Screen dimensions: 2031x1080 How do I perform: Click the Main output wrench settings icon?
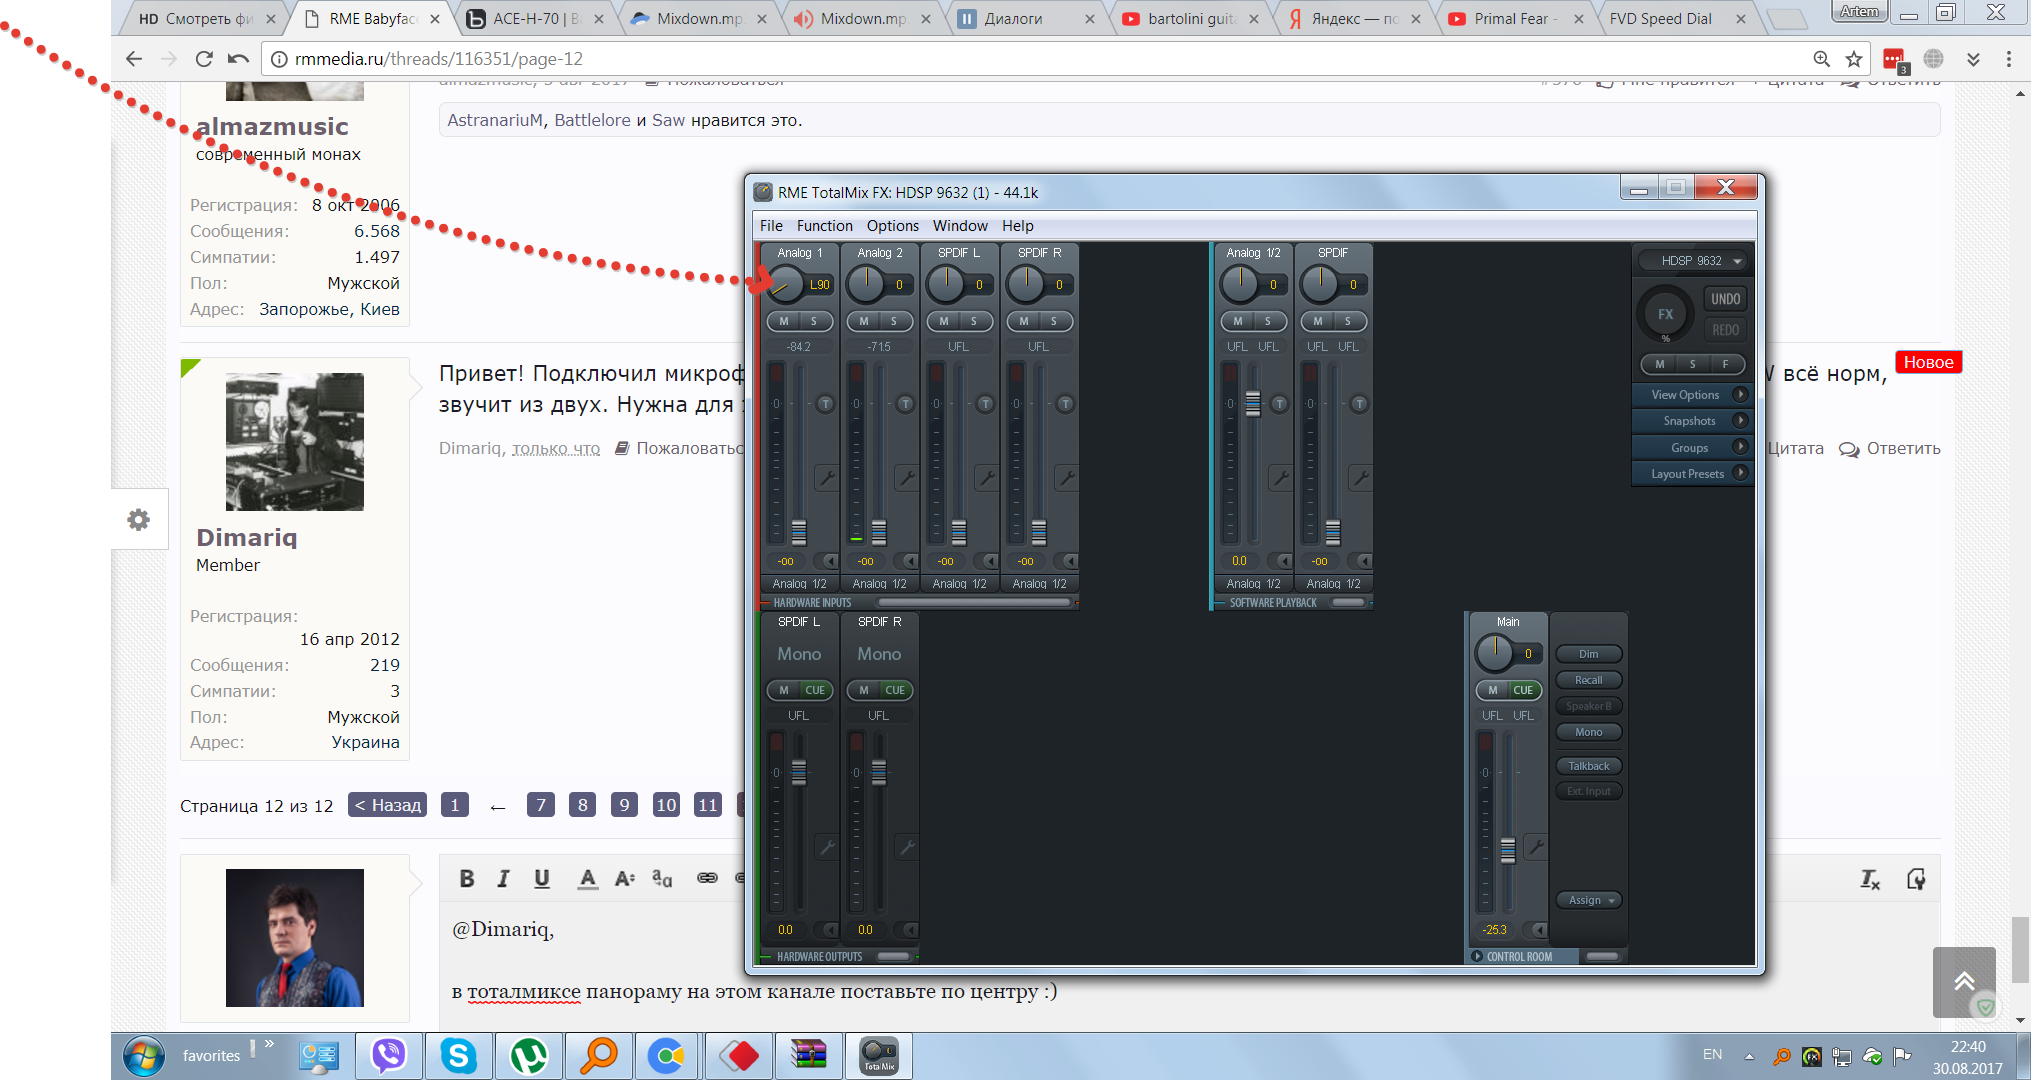tap(1536, 847)
